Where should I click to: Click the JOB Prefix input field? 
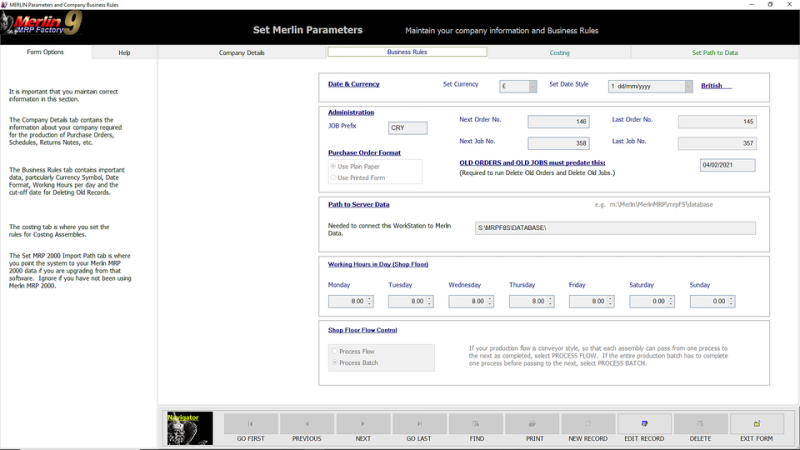click(x=407, y=128)
